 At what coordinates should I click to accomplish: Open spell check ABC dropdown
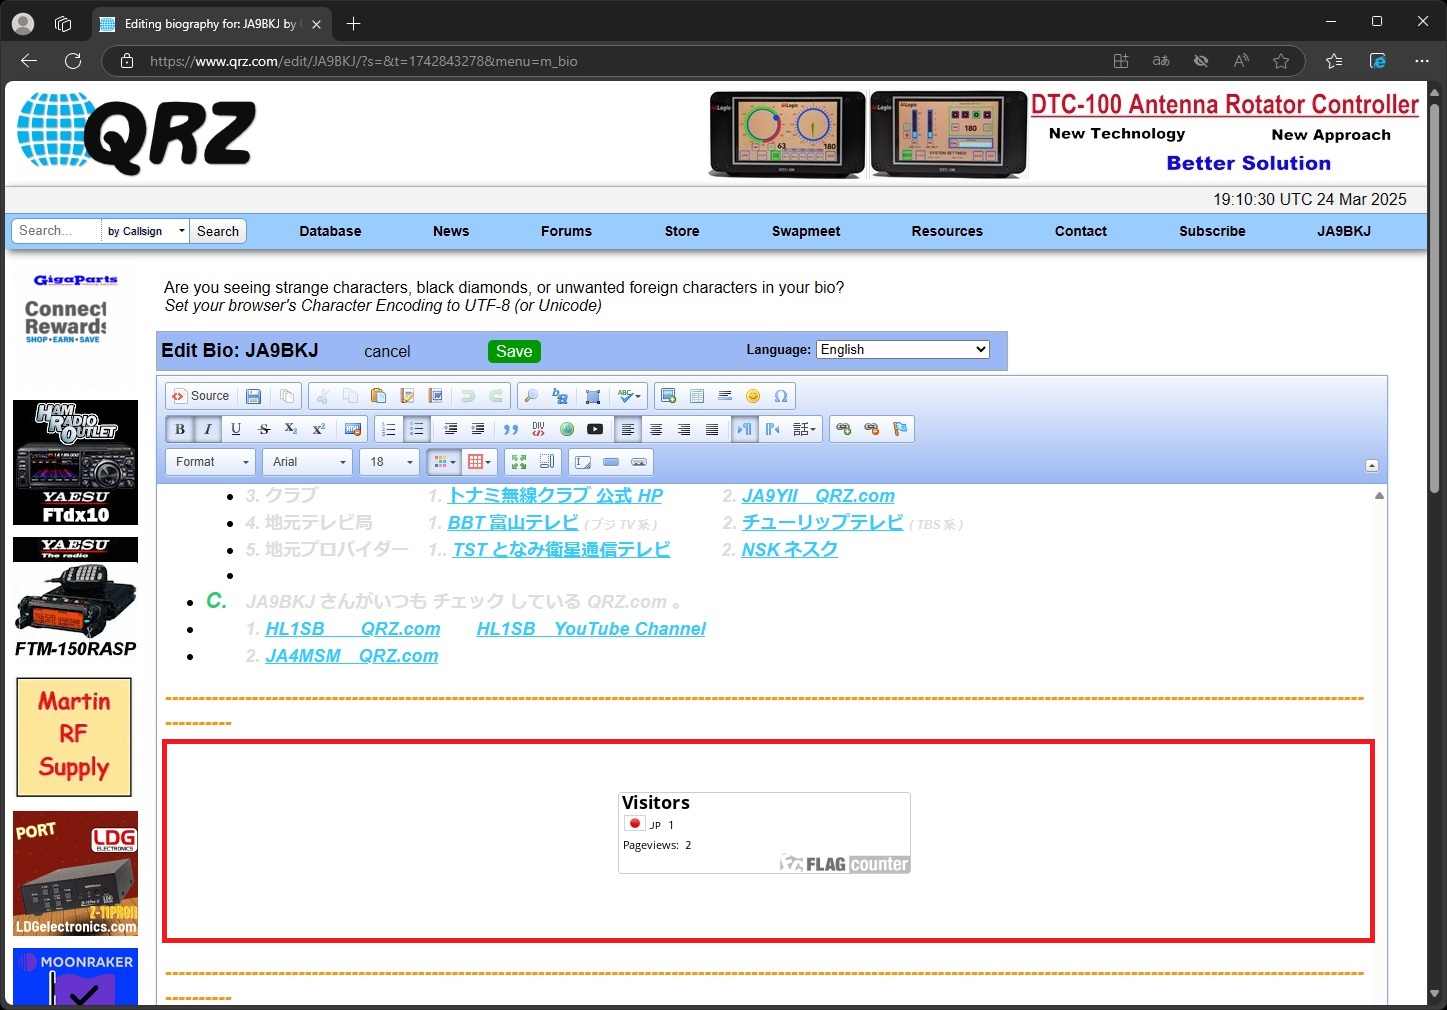[630, 396]
